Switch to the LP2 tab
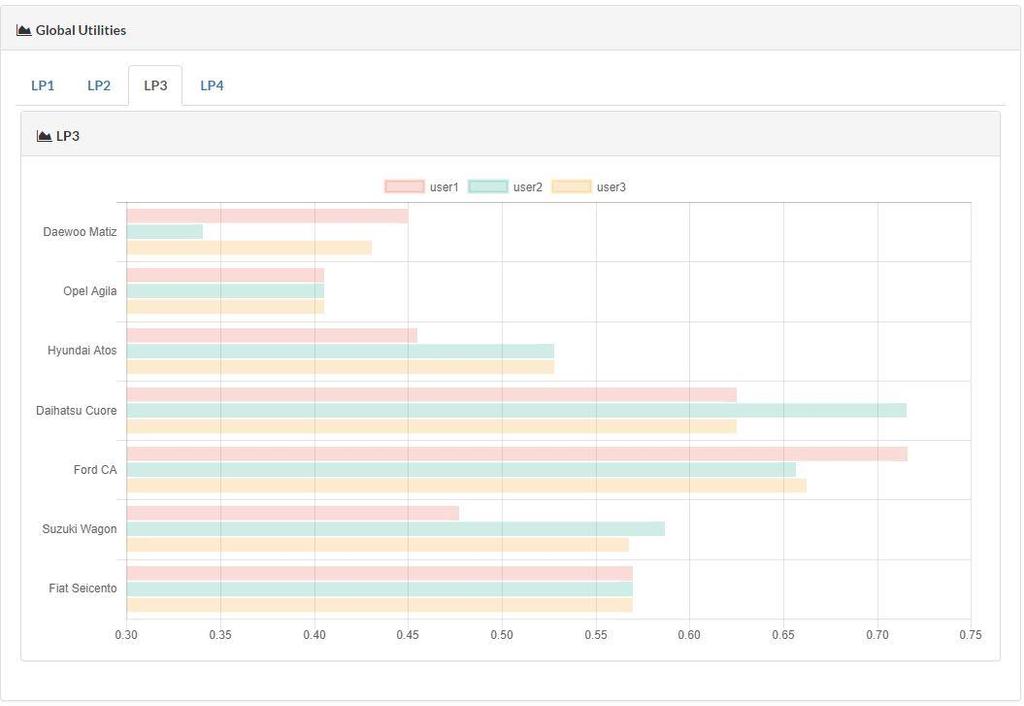1024x706 pixels. [99, 86]
